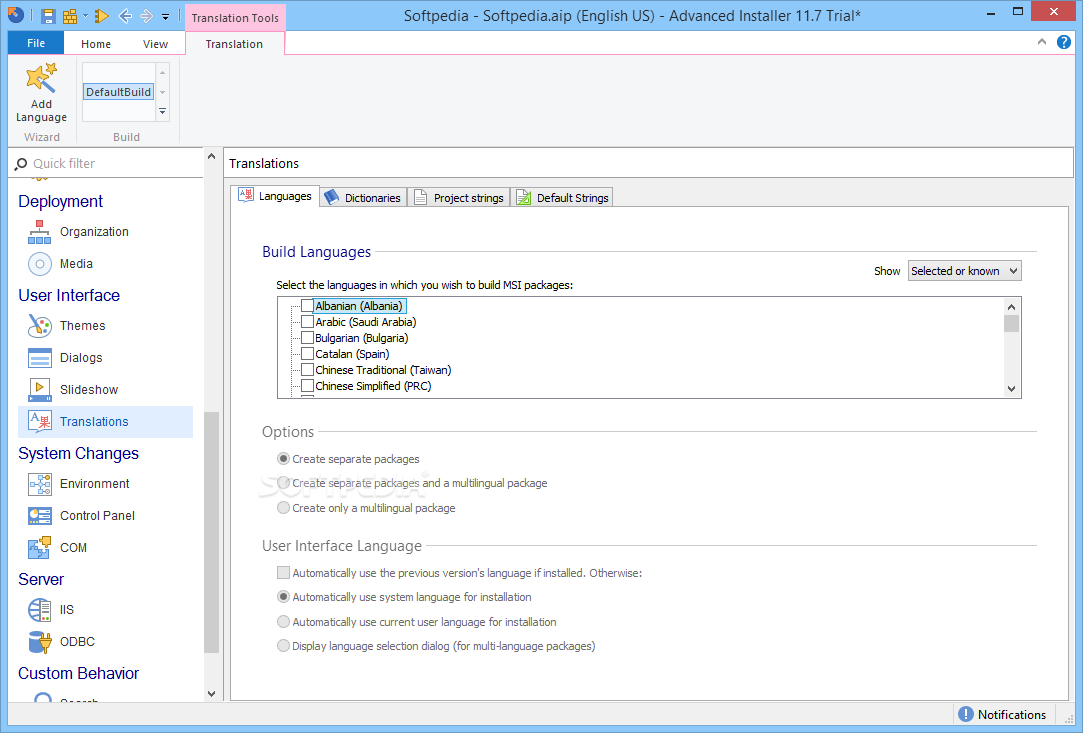
Task: Select separate packages and a multilingual package
Action: pyautogui.click(x=283, y=483)
